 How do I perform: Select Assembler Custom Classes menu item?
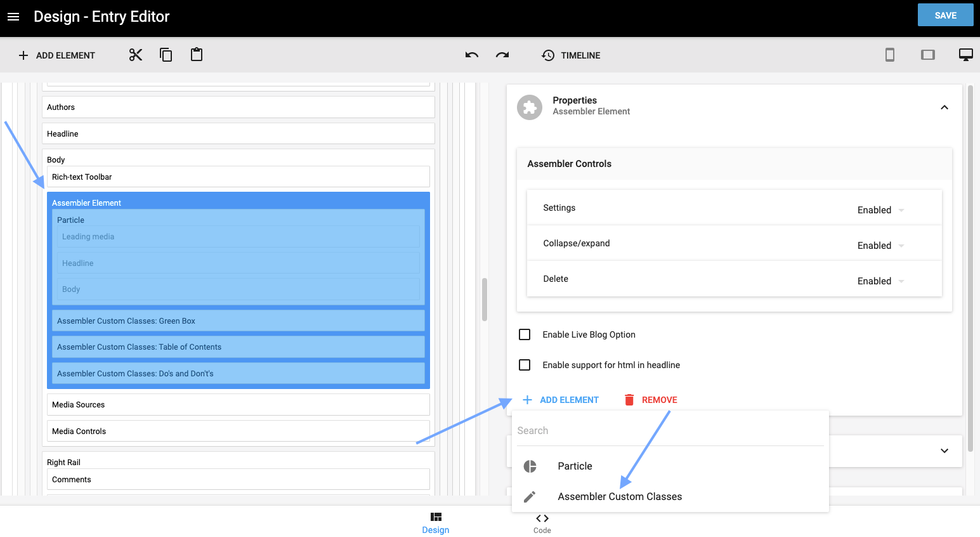(x=619, y=497)
